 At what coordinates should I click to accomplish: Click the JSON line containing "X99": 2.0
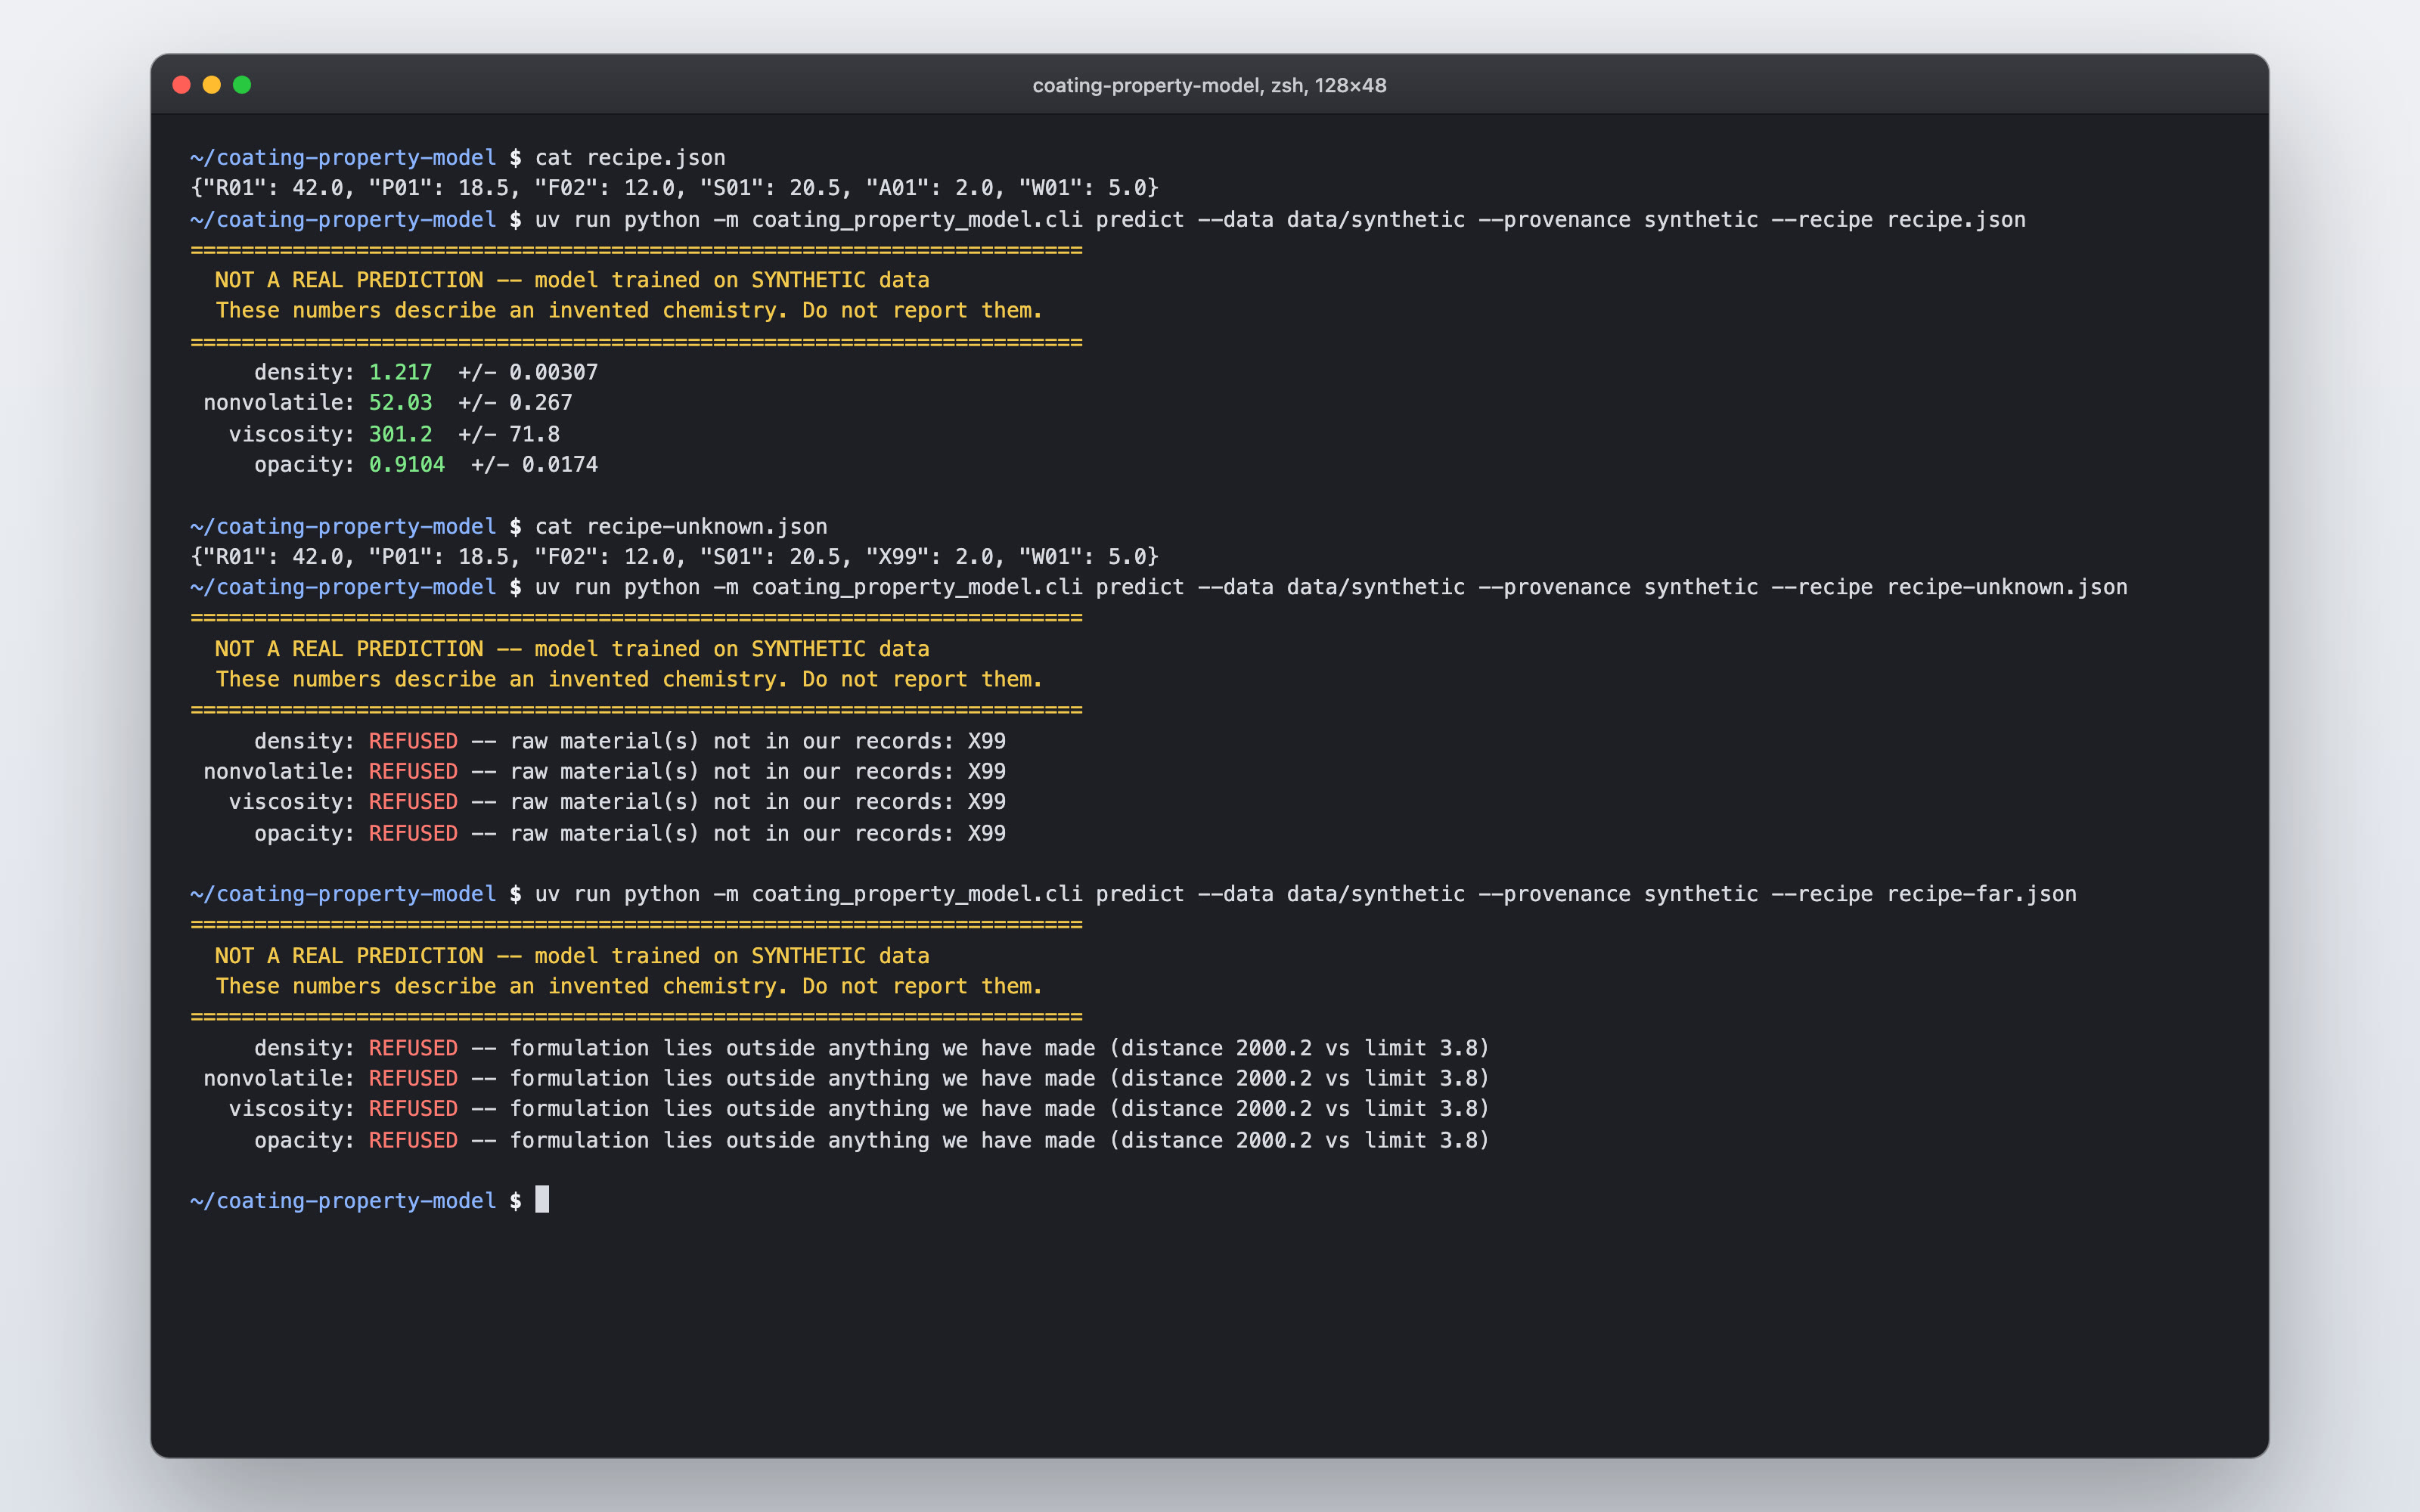tap(675, 557)
